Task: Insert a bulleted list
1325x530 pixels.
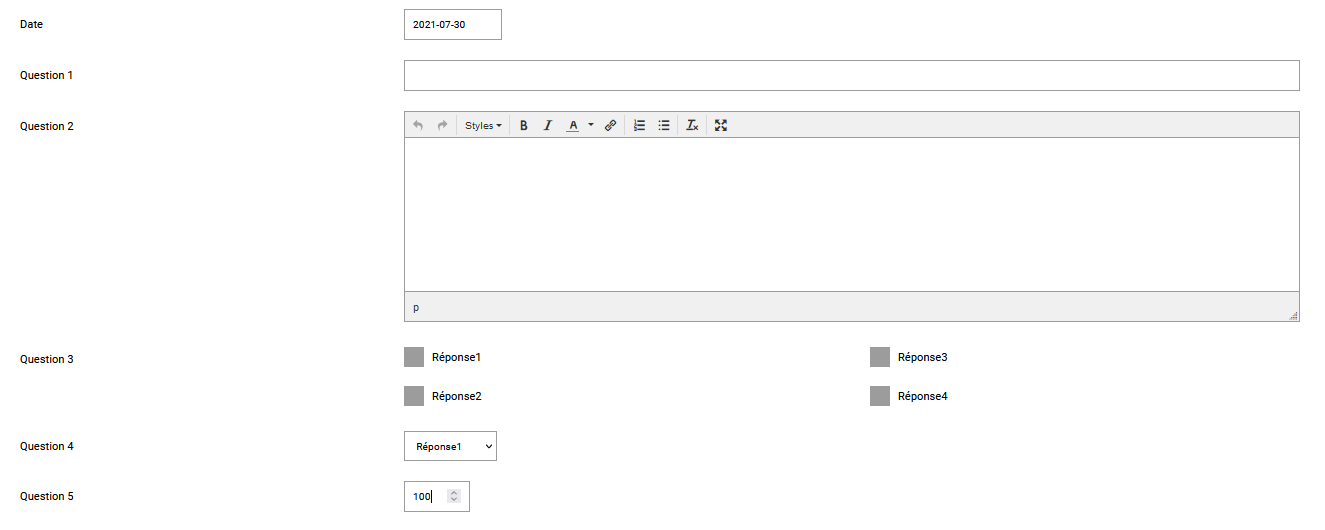Action: (664, 126)
